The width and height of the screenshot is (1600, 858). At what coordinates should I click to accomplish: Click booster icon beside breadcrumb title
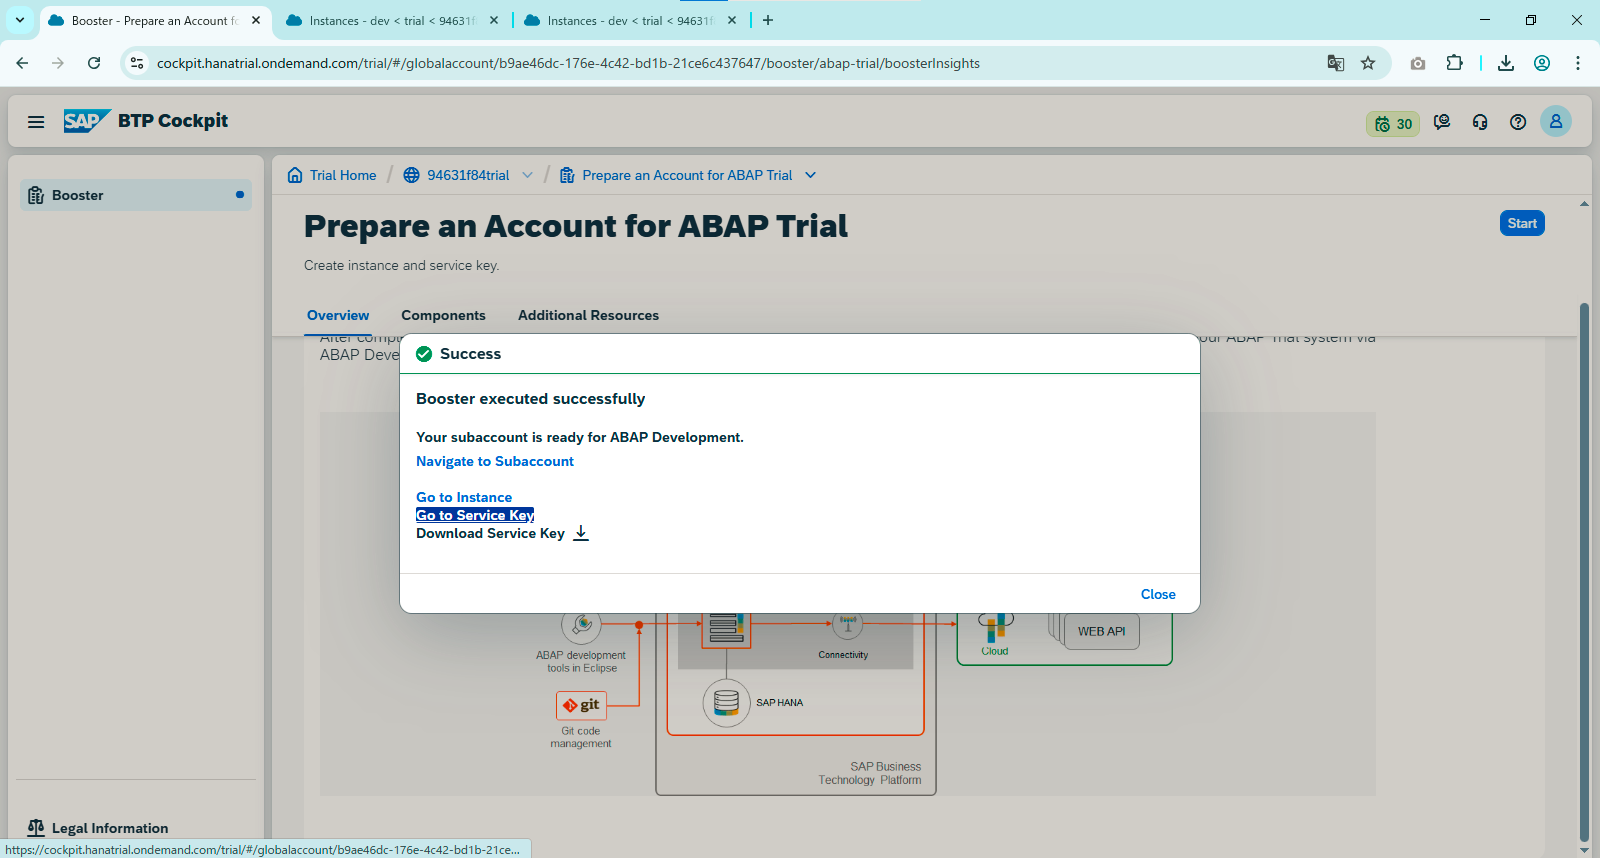point(567,175)
